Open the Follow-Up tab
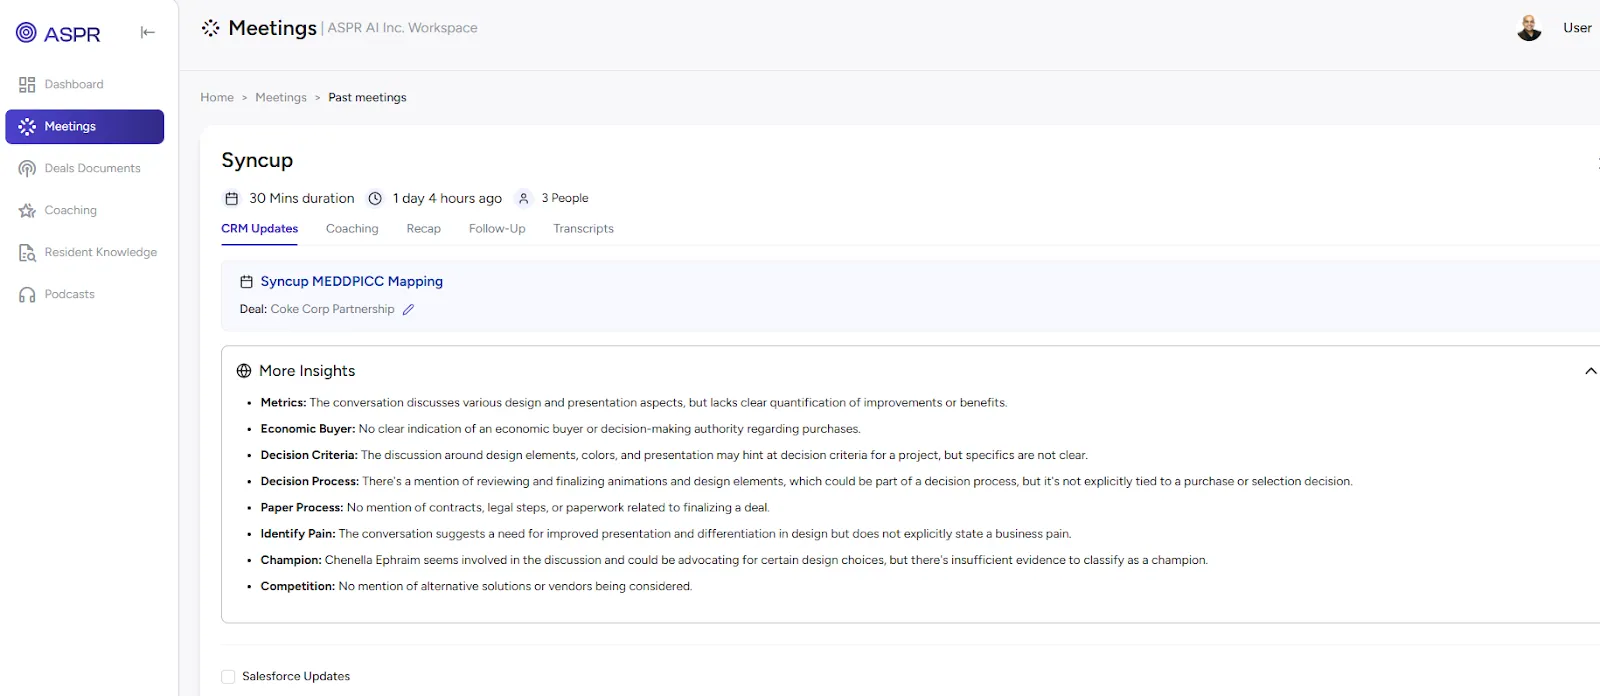 point(497,229)
